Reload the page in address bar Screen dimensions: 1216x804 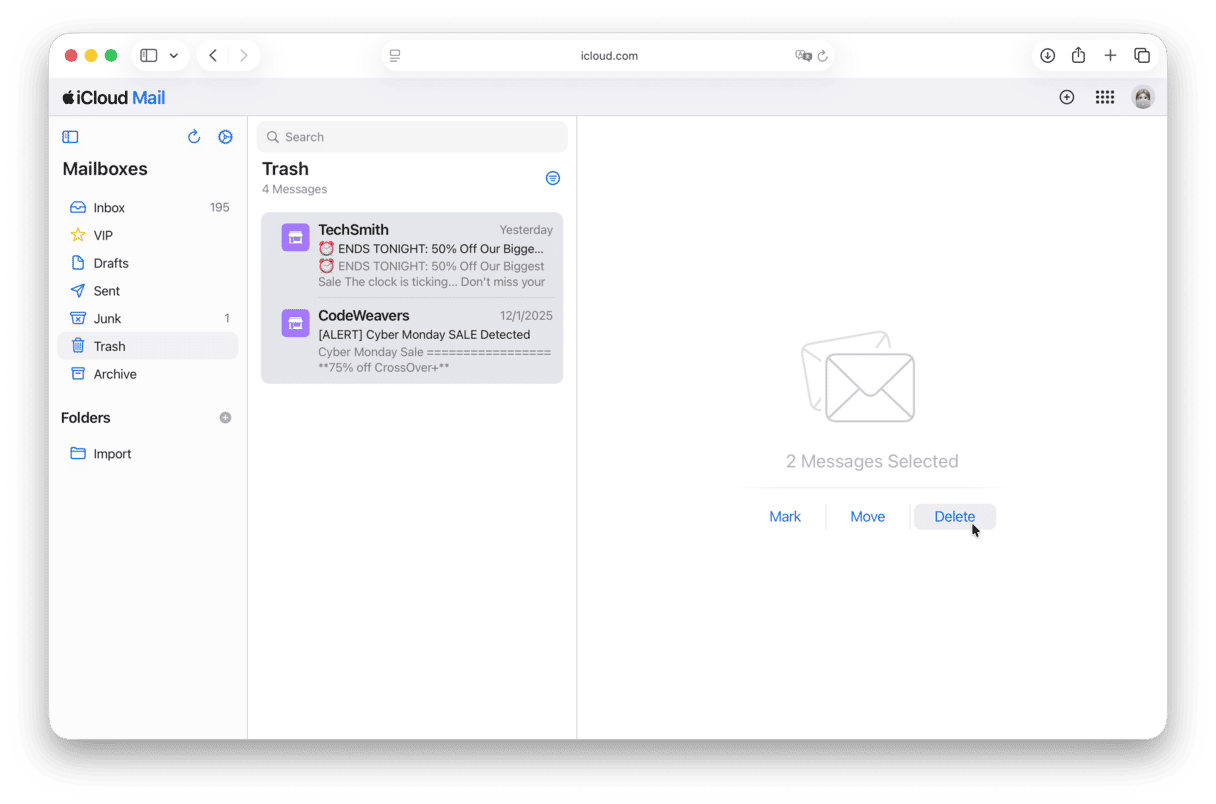tap(823, 56)
